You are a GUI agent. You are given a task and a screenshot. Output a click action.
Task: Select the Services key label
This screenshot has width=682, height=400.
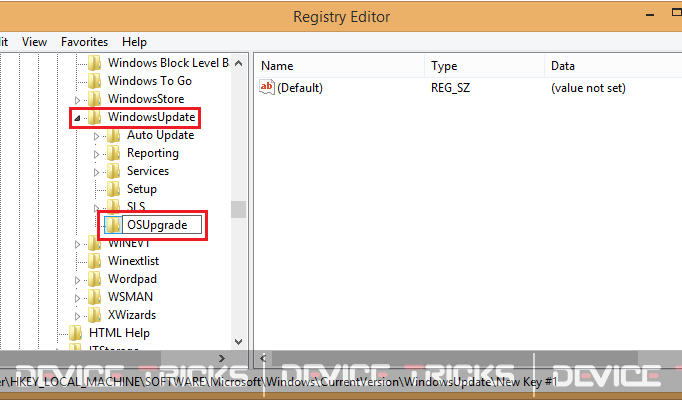[x=148, y=171]
